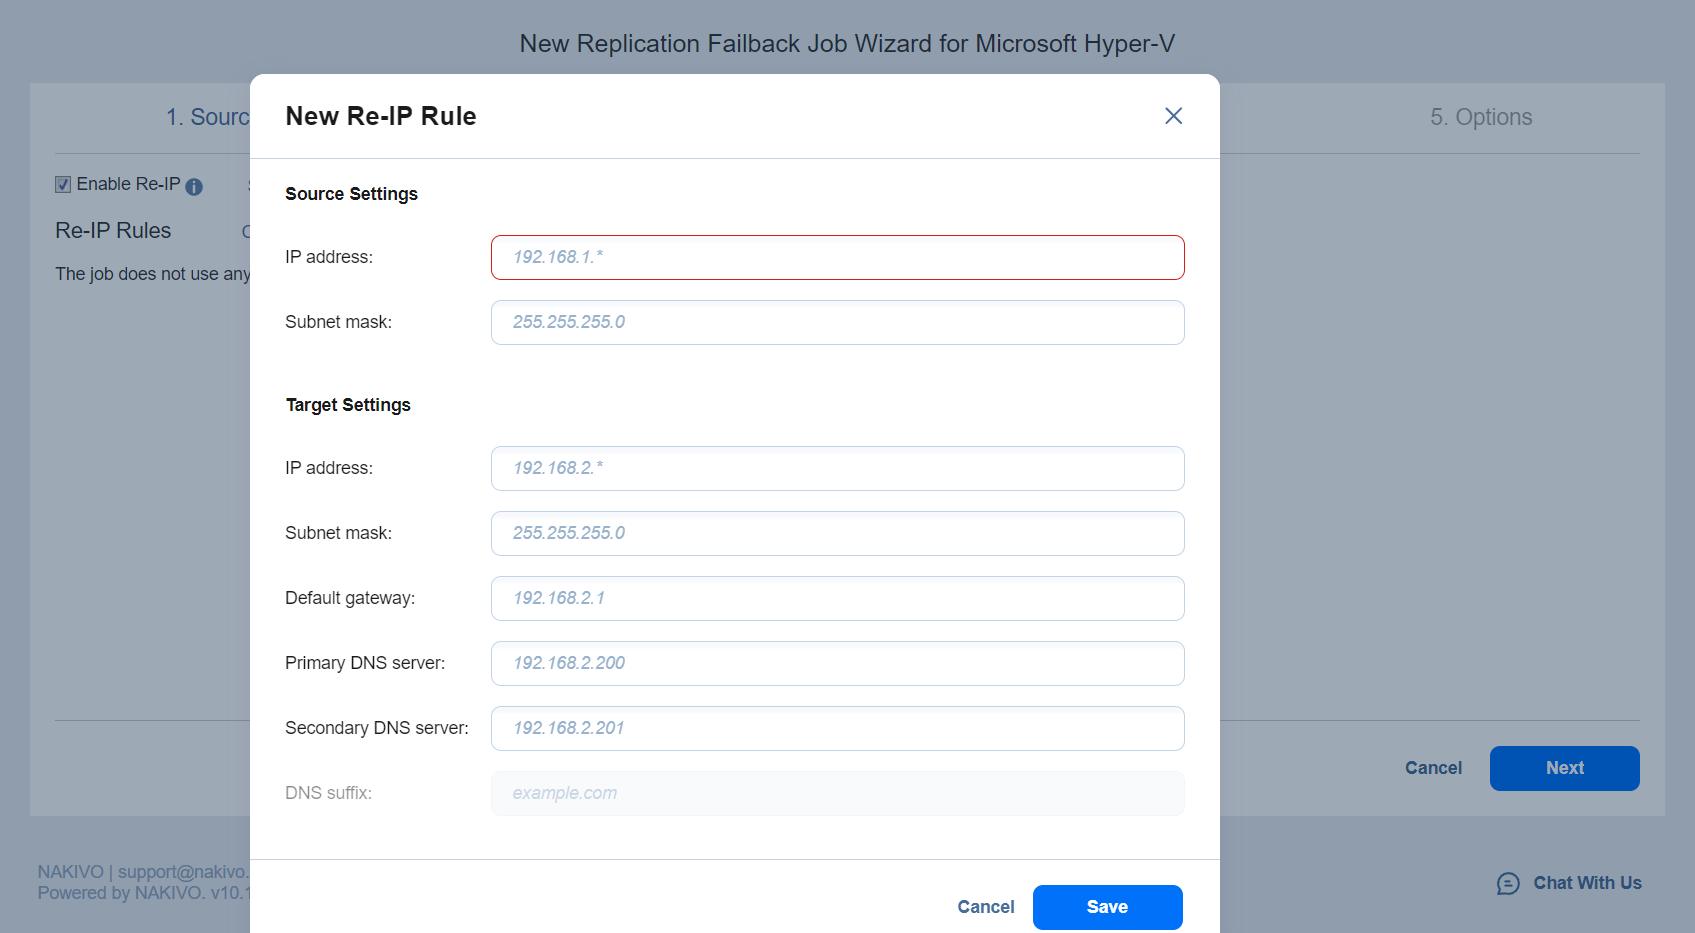Image resolution: width=1695 pixels, height=933 pixels.
Task: Open the support@nakivo email link
Action: click(182, 872)
